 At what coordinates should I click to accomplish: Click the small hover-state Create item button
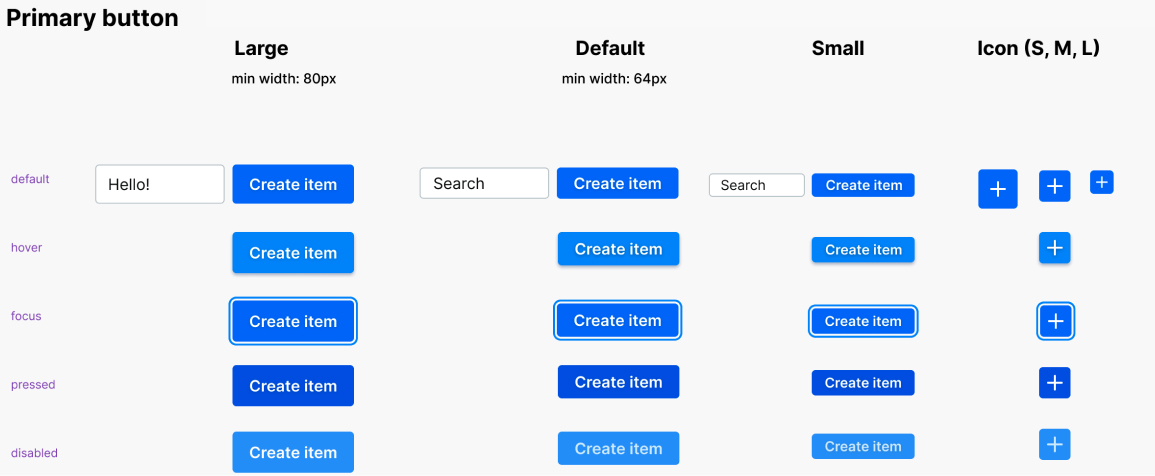tap(863, 250)
